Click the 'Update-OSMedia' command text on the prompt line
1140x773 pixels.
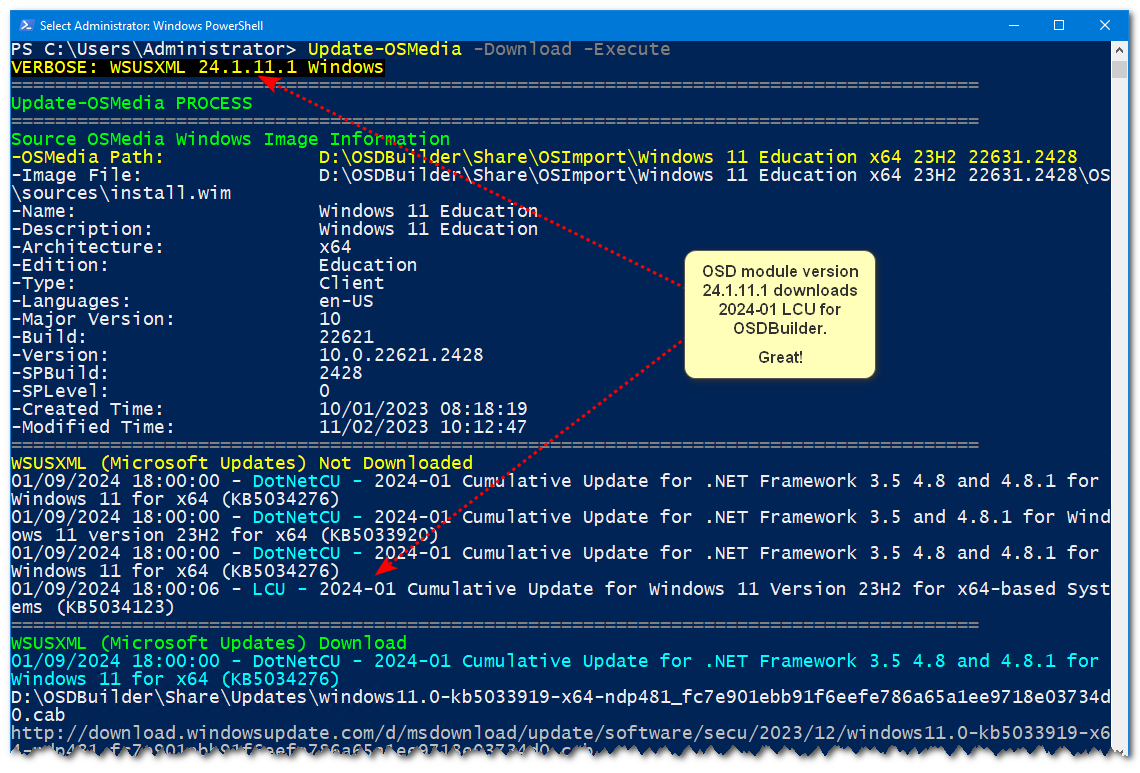385,49
